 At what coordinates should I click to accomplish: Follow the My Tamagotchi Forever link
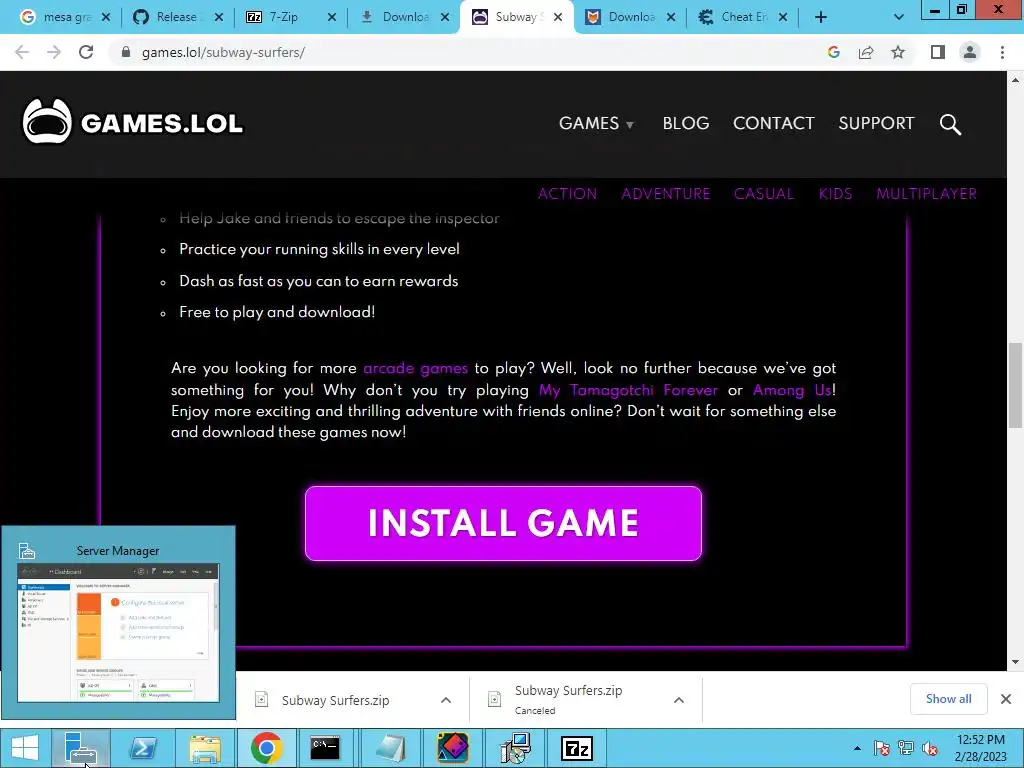628,391
